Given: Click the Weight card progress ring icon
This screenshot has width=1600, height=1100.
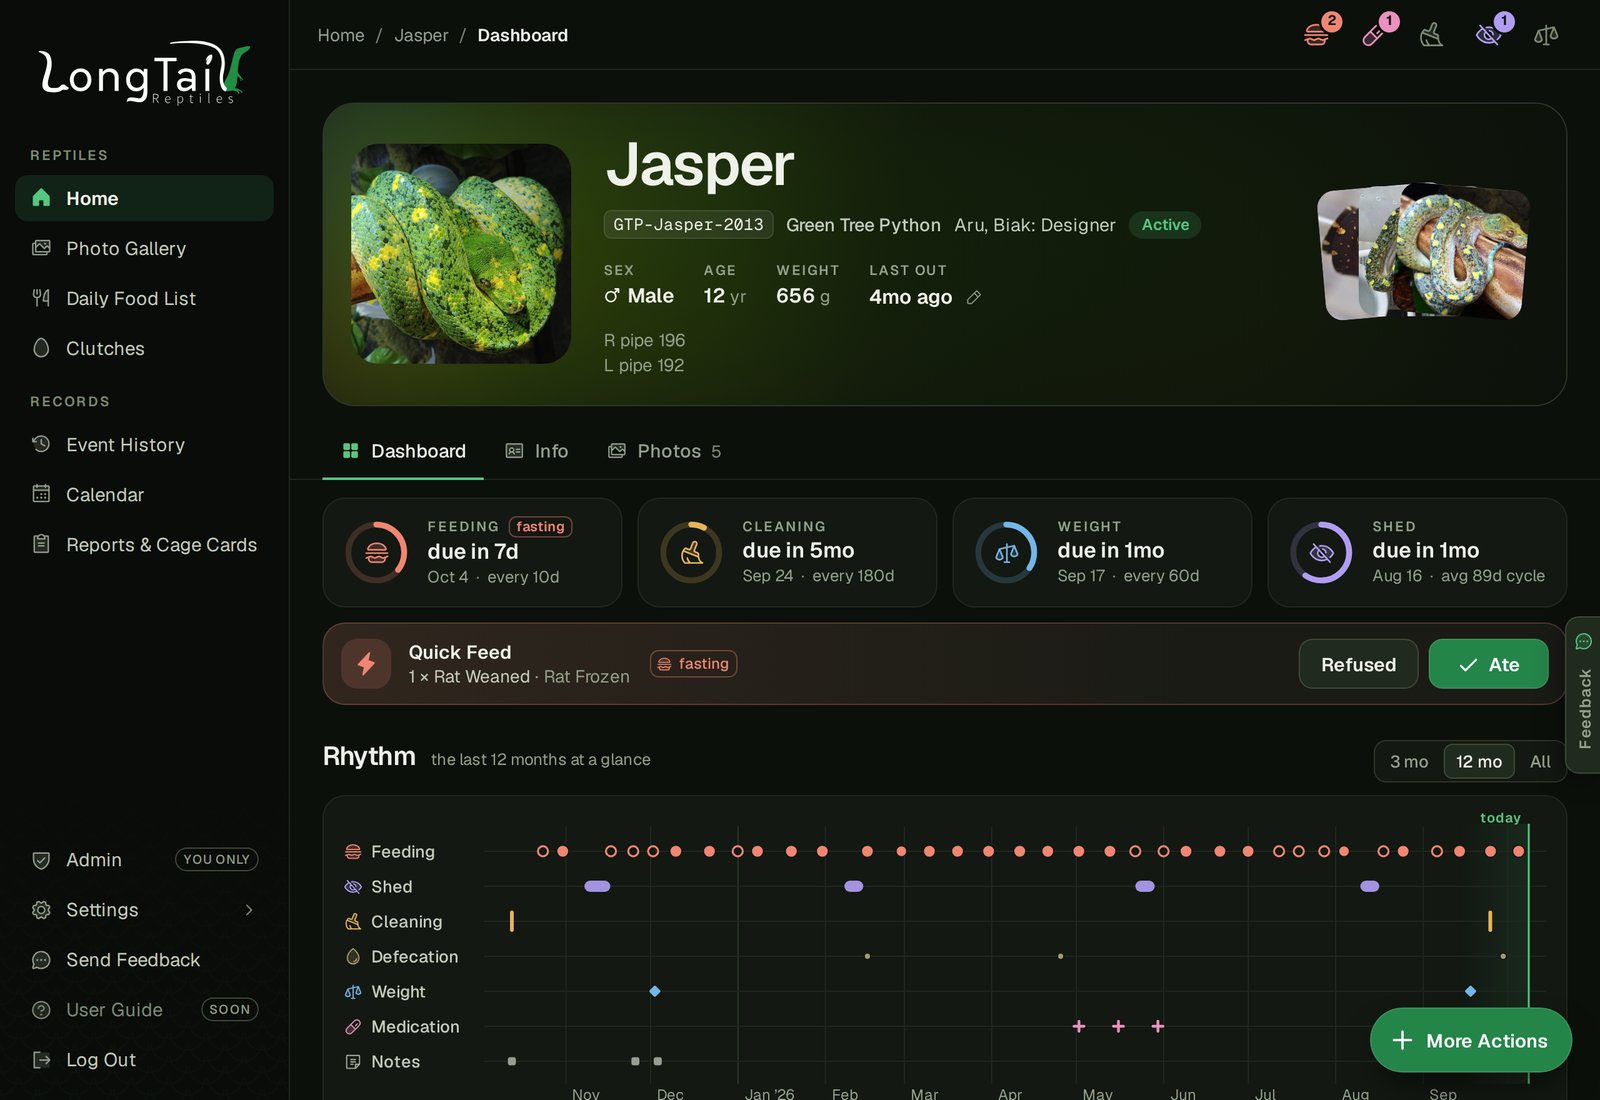Looking at the screenshot, I should point(1007,552).
